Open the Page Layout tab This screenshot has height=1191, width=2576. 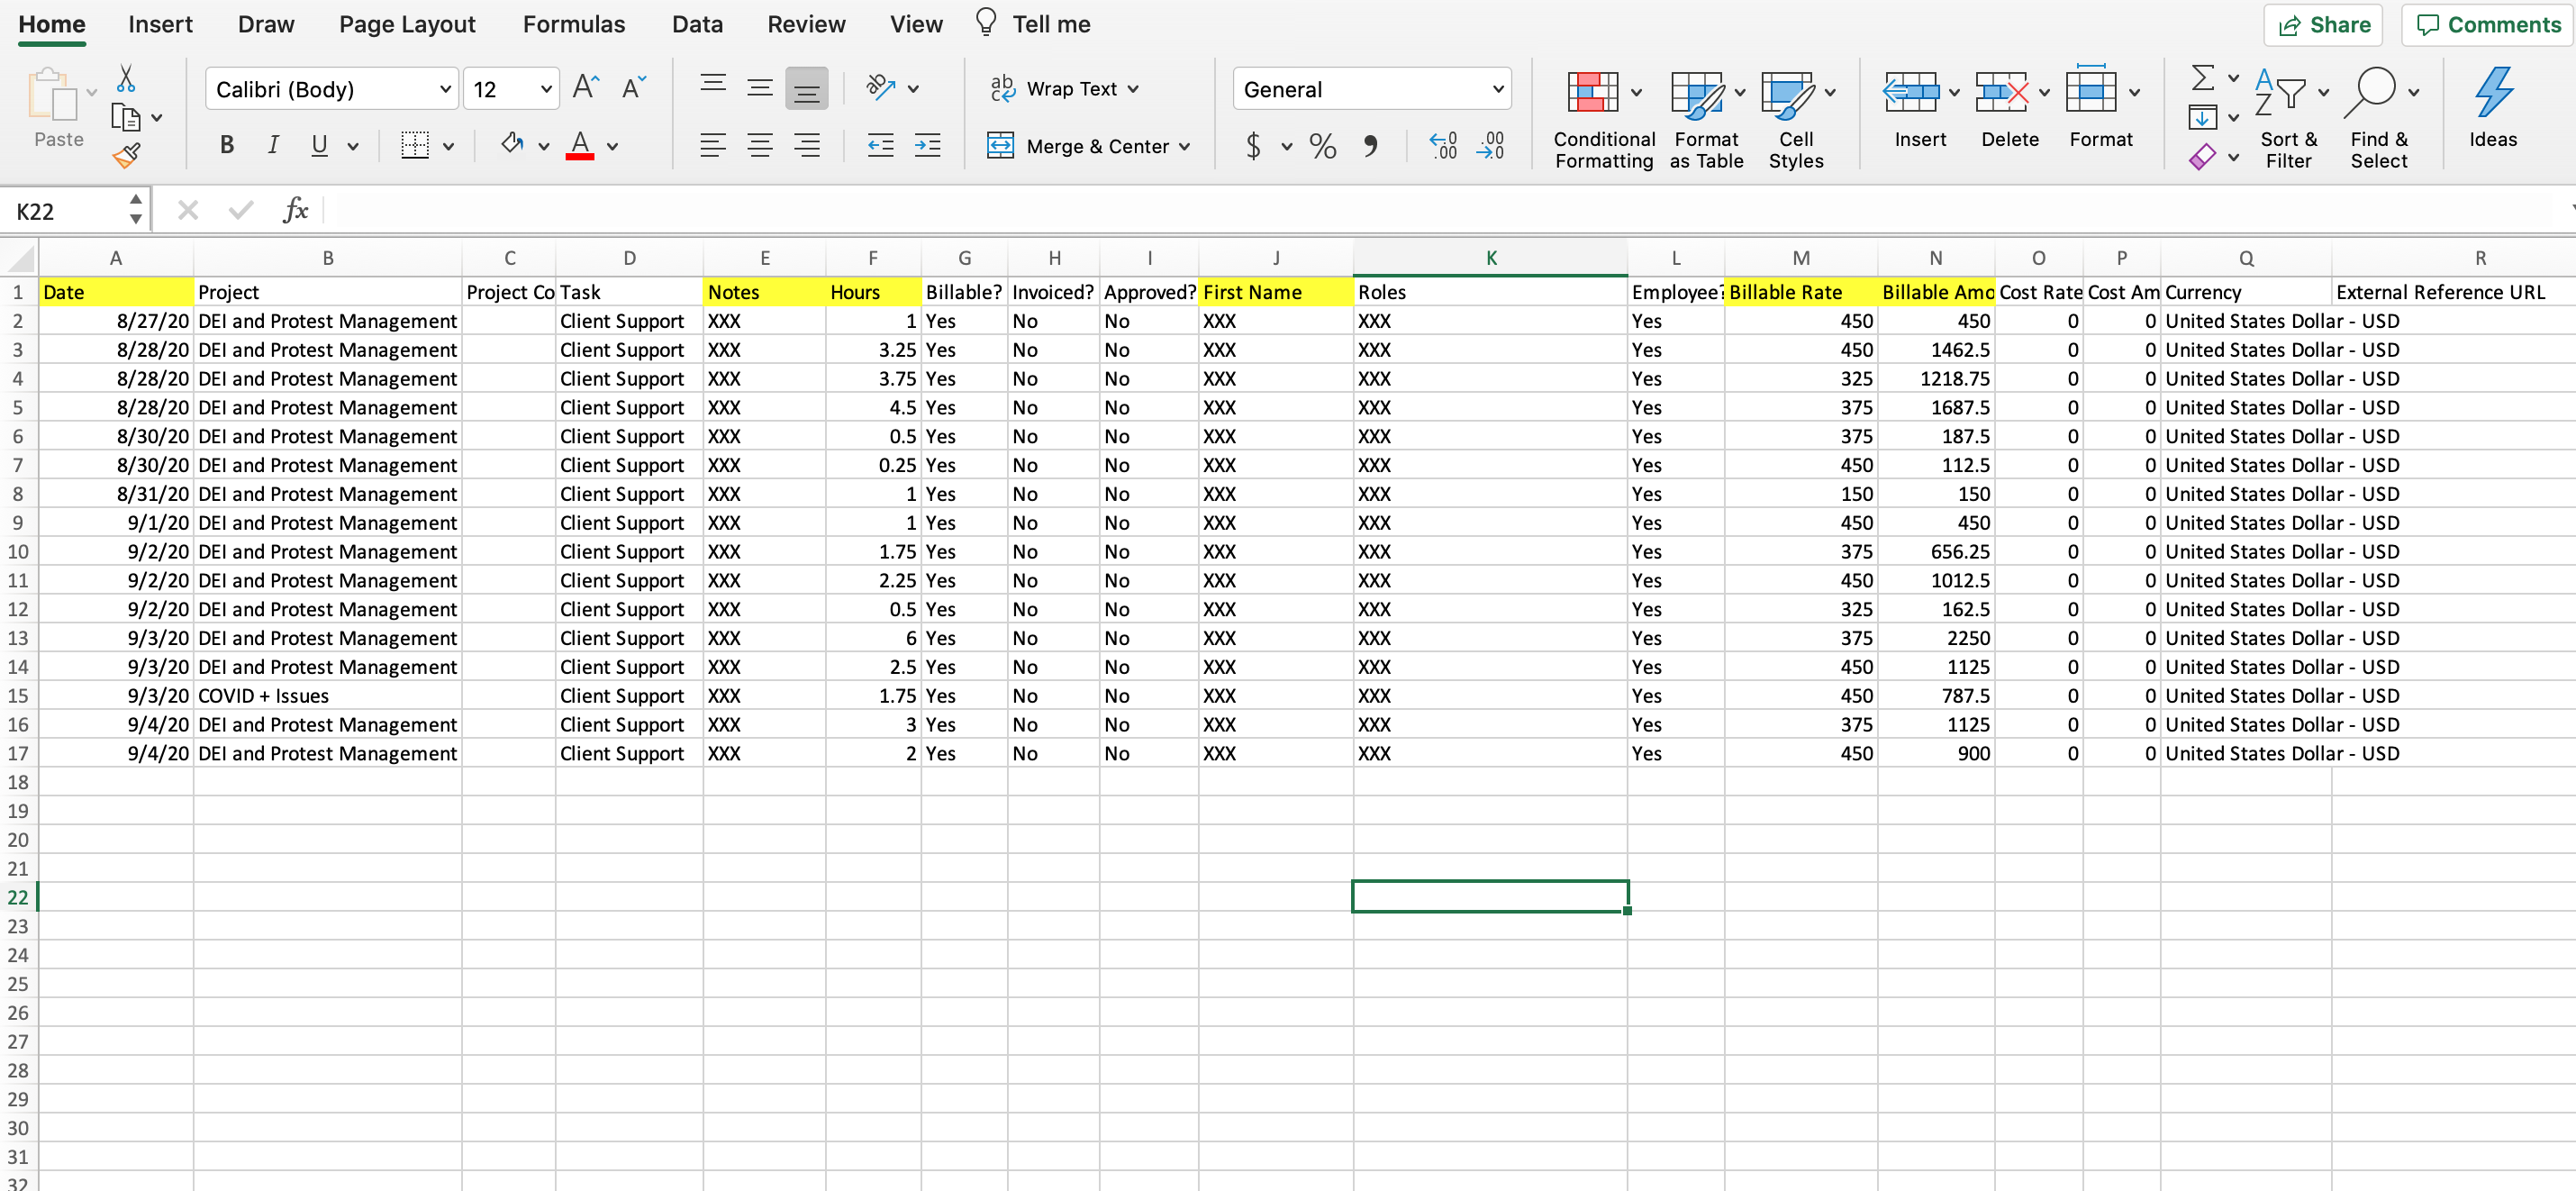click(x=407, y=24)
